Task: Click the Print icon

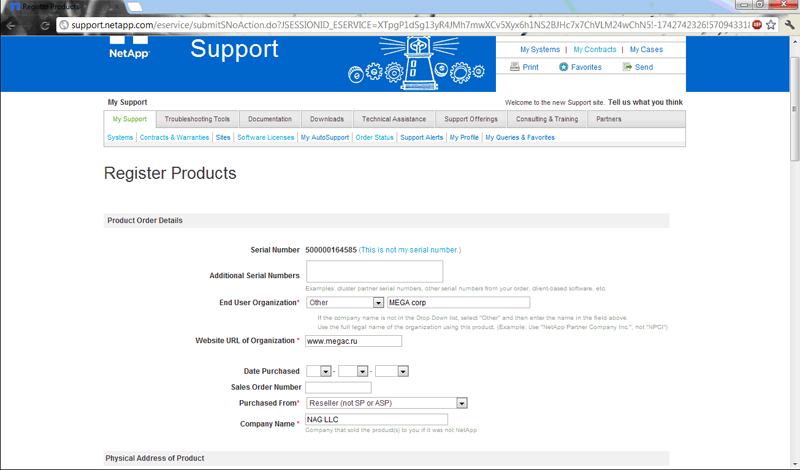Action: [515, 67]
